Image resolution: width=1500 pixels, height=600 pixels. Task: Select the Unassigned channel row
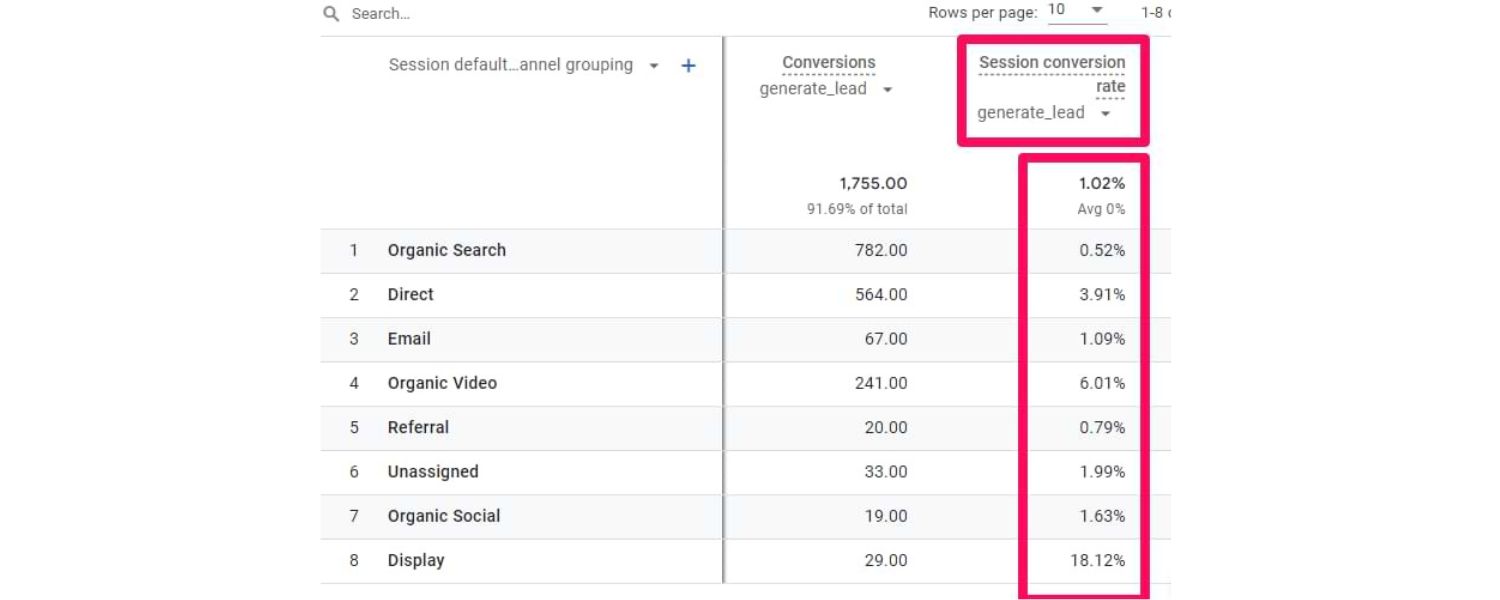pyautogui.click(x=433, y=471)
